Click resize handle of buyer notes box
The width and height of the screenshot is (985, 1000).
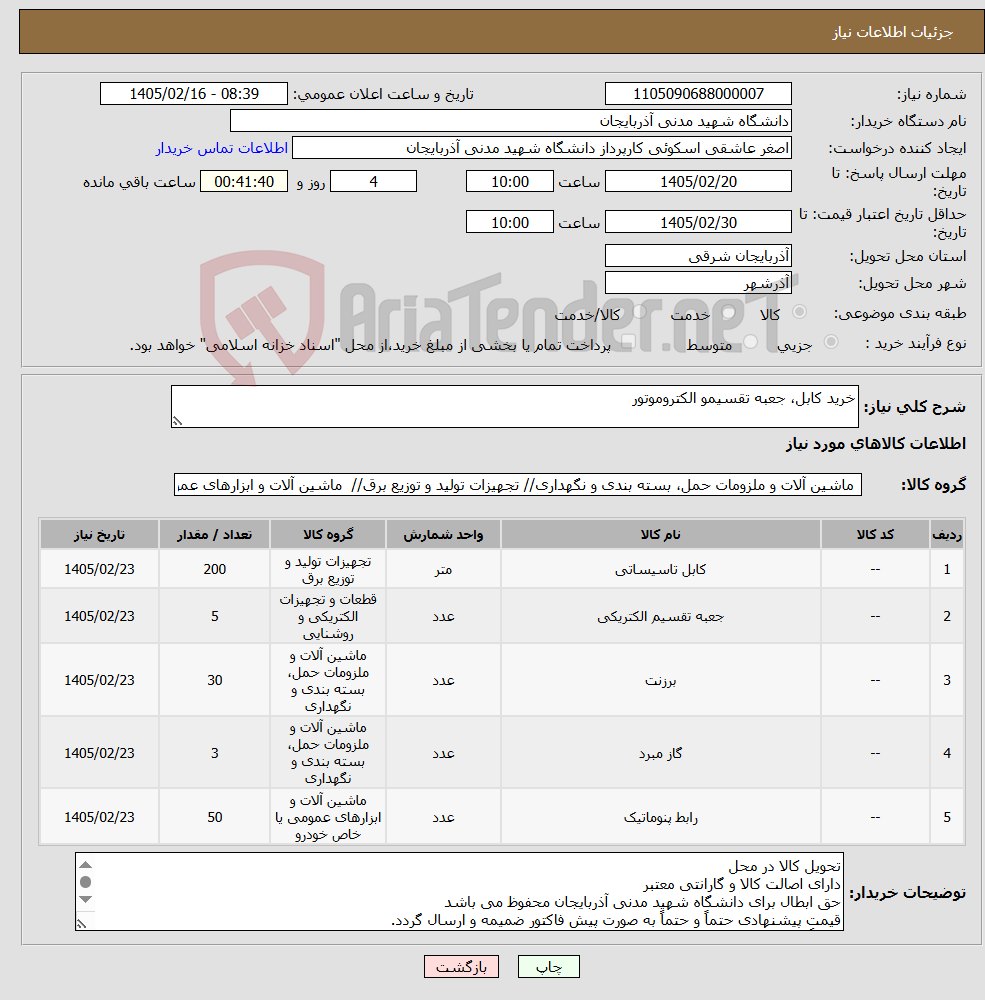coord(82,923)
